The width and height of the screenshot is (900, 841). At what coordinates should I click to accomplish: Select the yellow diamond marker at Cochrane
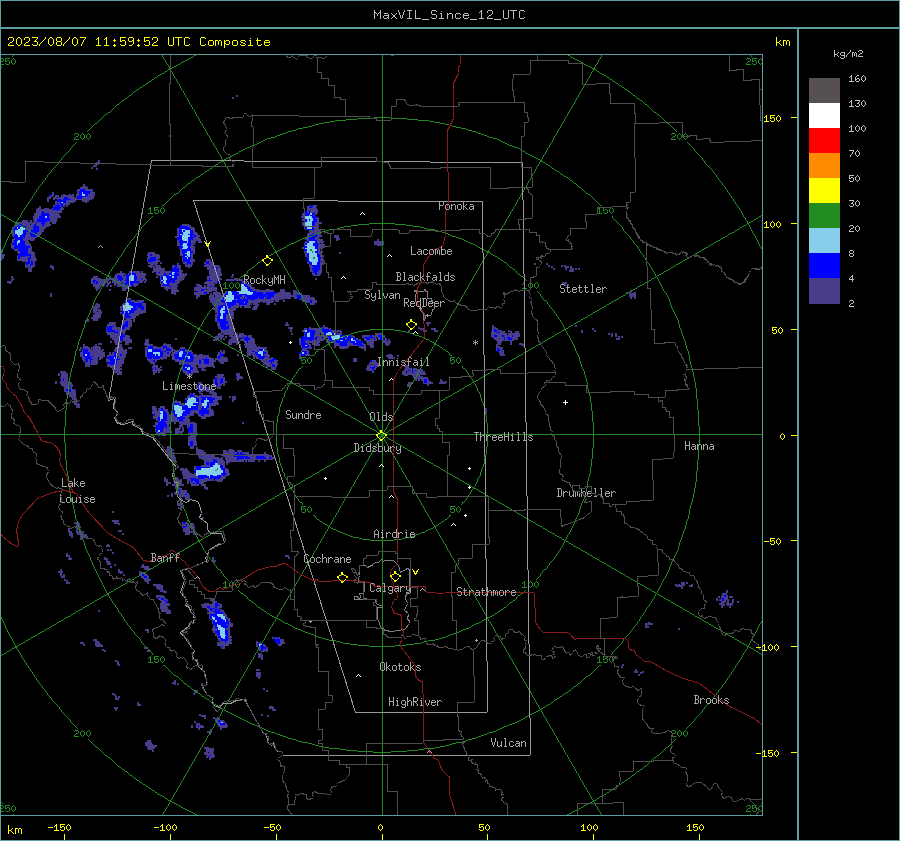(x=343, y=578)
